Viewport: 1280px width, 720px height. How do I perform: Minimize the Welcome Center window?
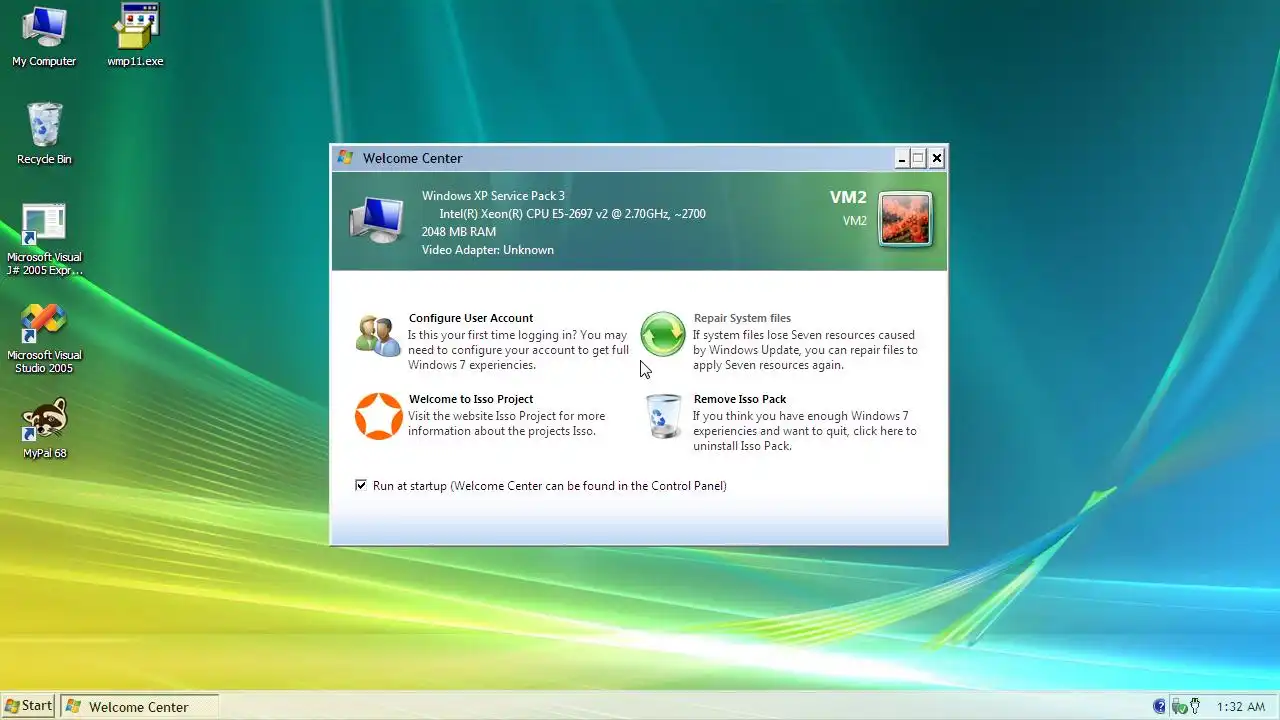pyautogui.click(x=901, y=158)
